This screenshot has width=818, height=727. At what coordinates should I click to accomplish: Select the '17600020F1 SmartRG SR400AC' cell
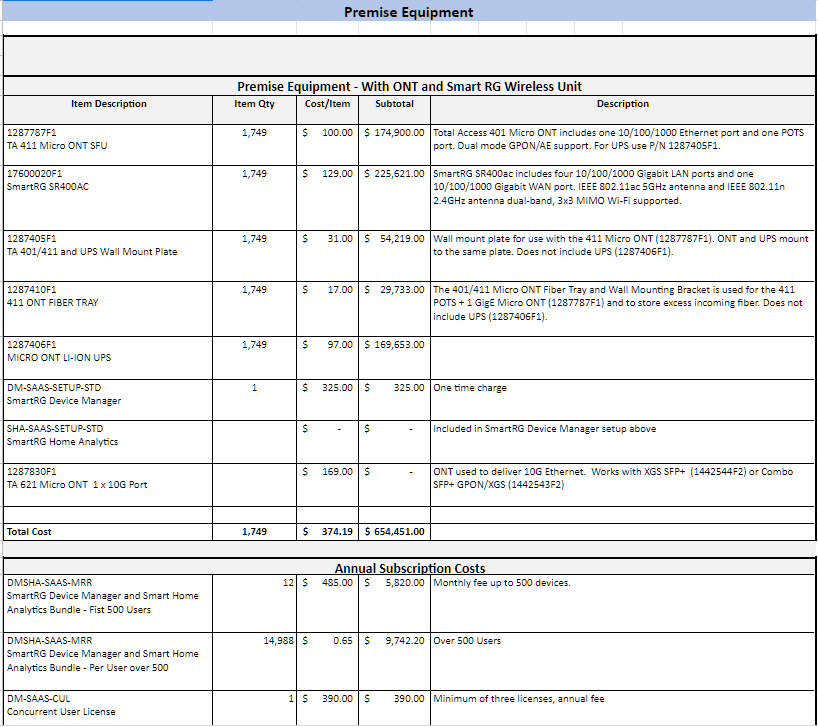coord(108,198)
